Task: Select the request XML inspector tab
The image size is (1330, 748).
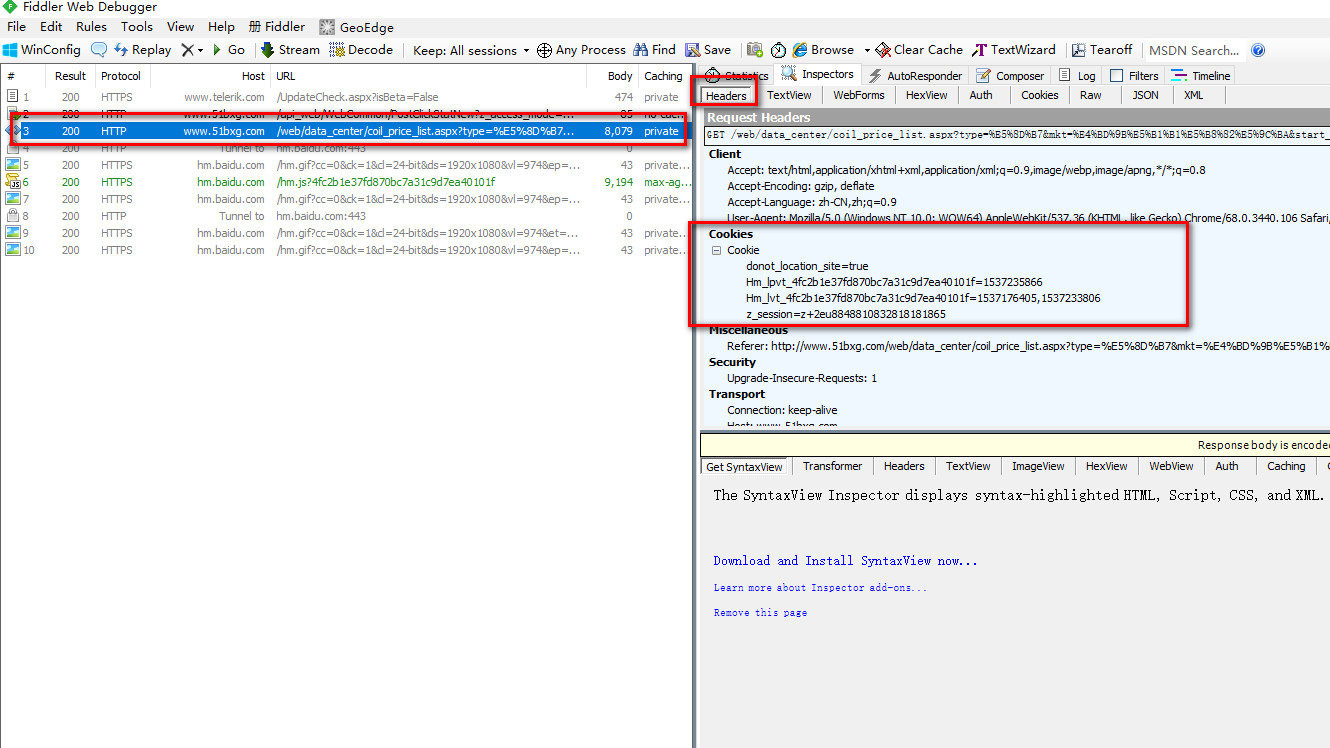Action: 1193,96
